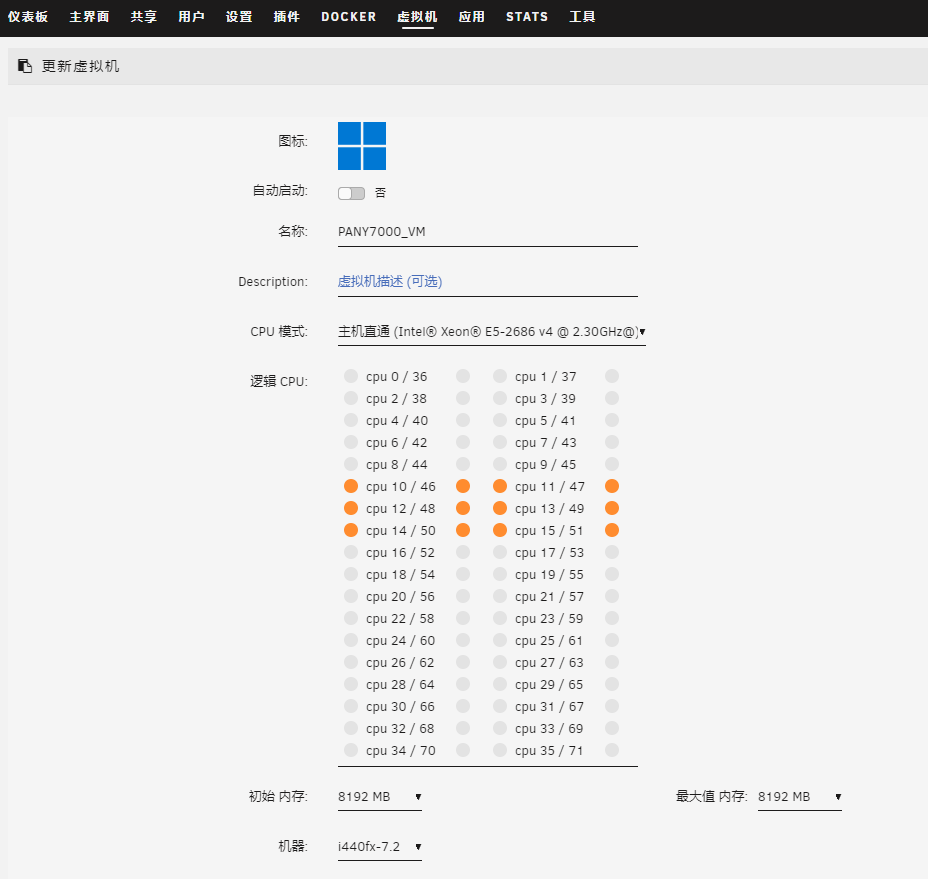This screenshot has width=928, height=879.
Task: Click the Windows logo VM icon
Action: click(361, 146)
